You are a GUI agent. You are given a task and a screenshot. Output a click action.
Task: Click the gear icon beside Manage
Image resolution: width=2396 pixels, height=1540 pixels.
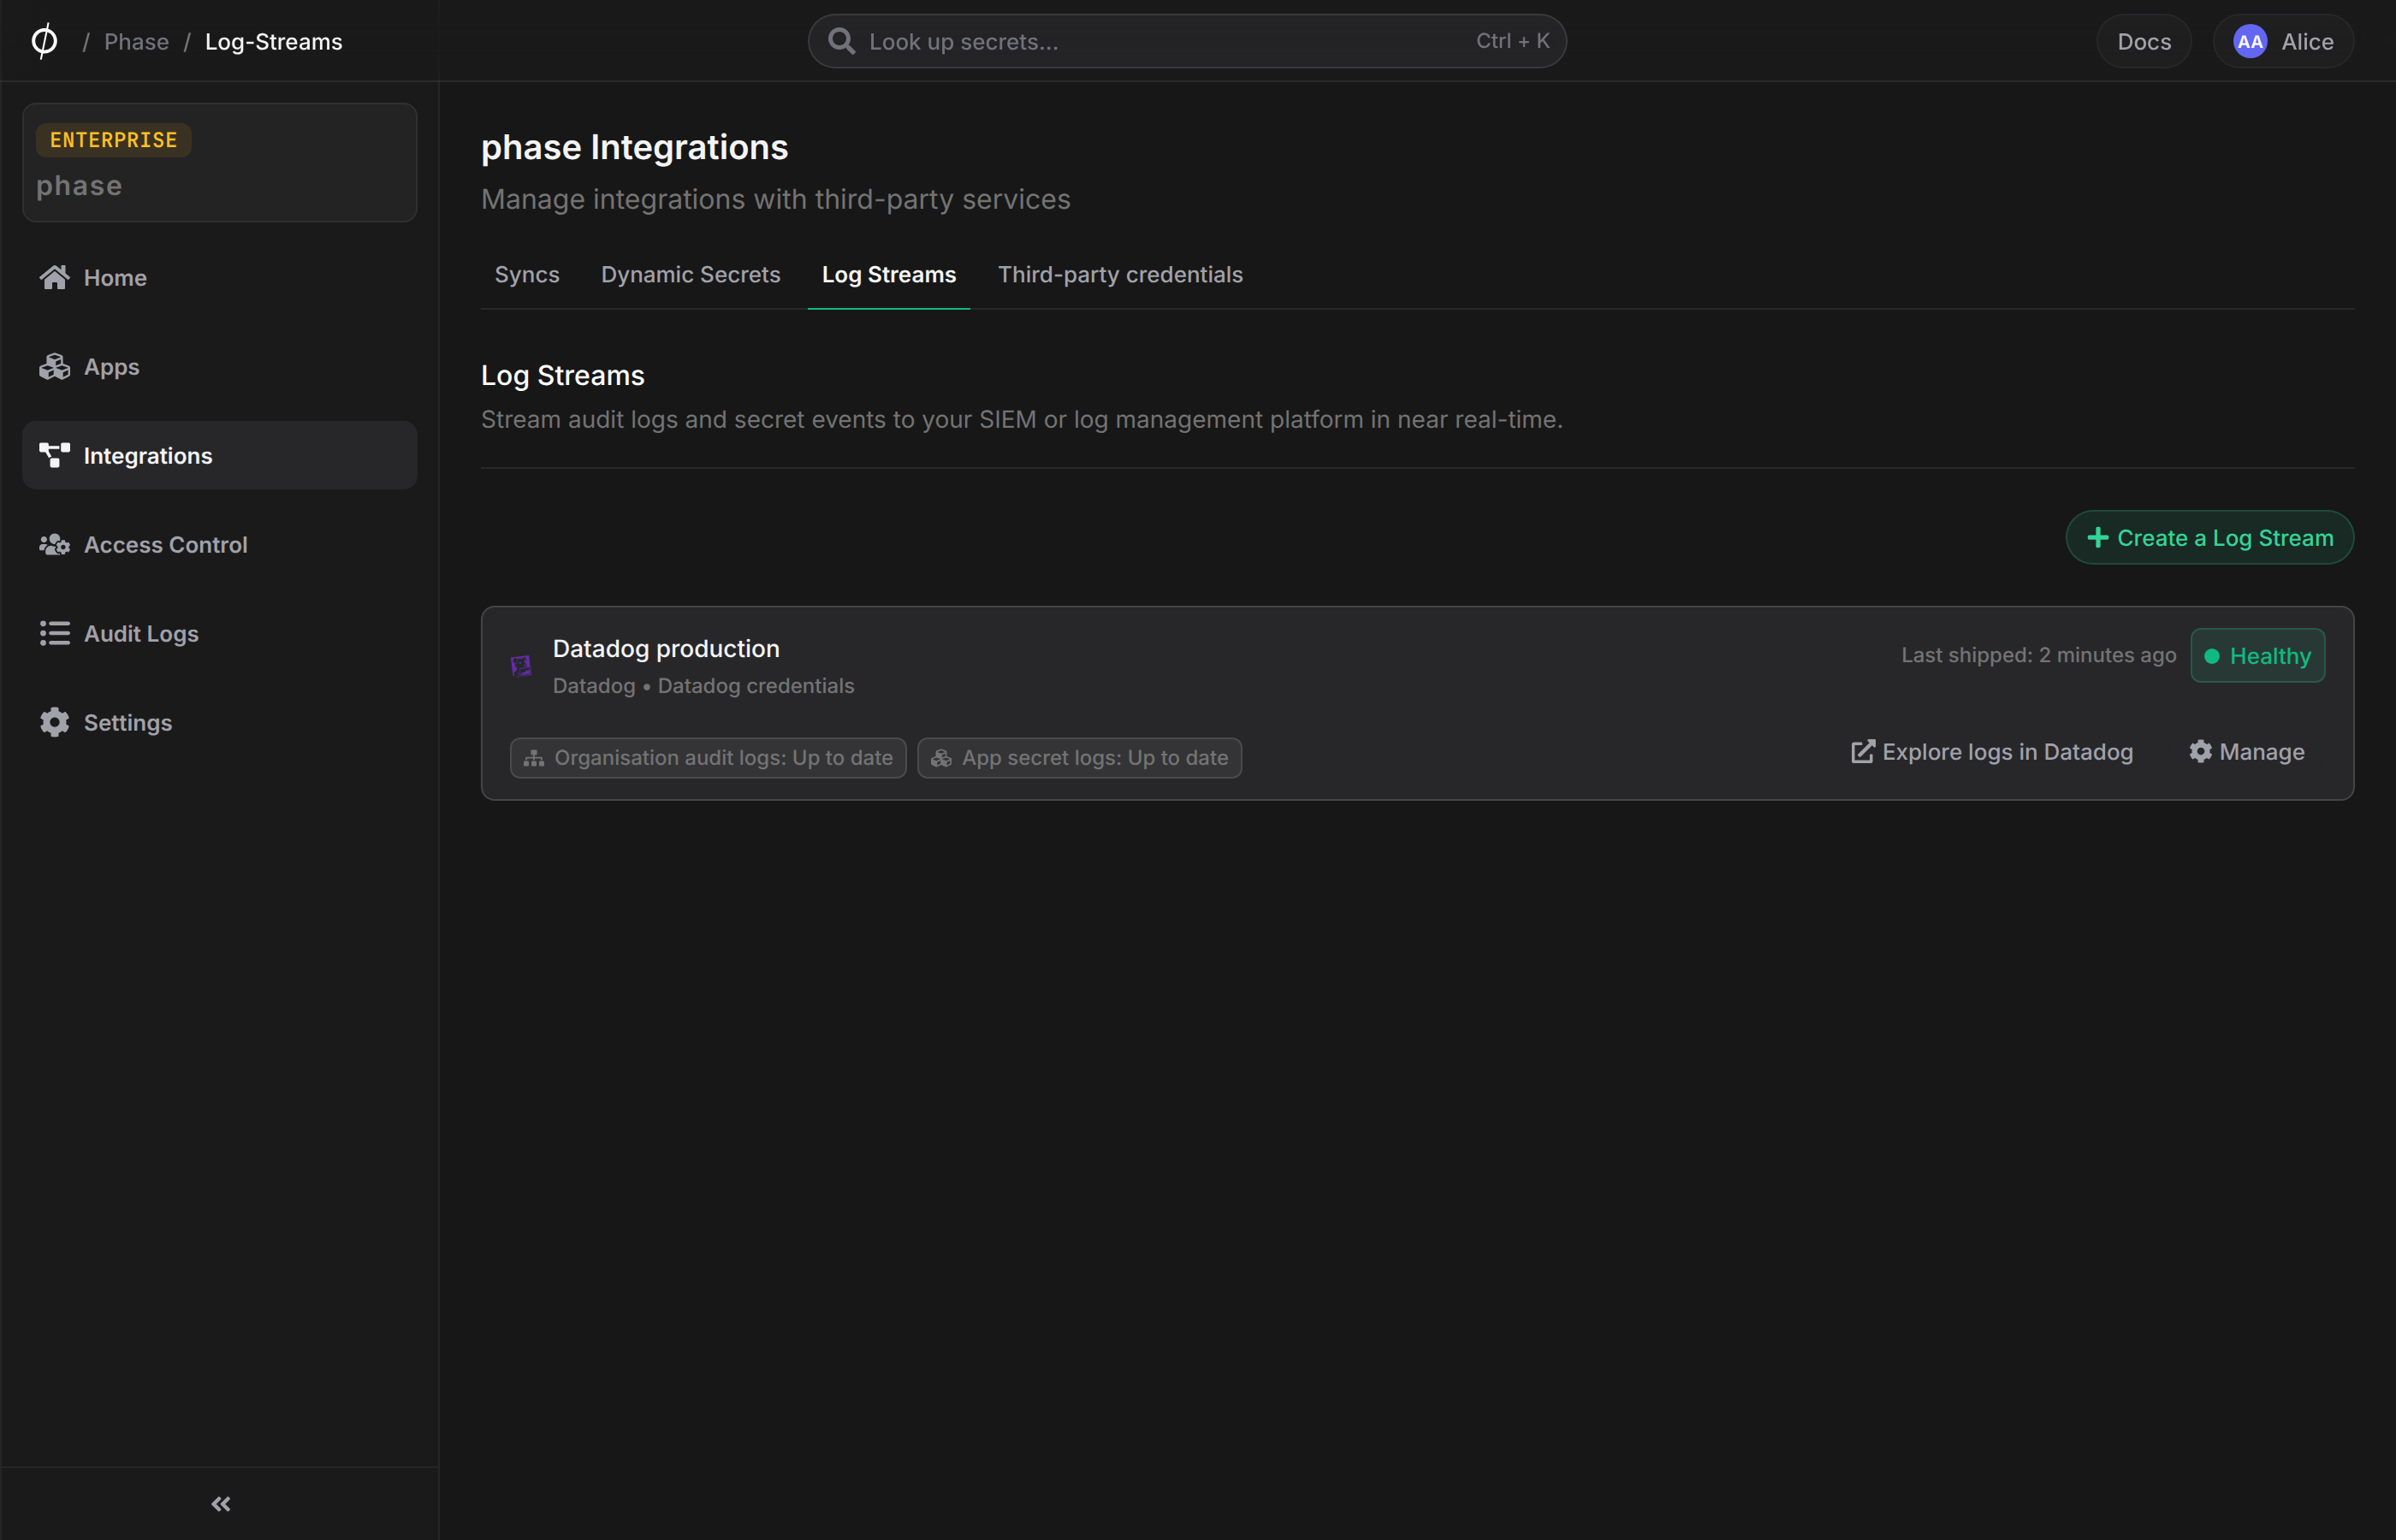pos(2200,751)
